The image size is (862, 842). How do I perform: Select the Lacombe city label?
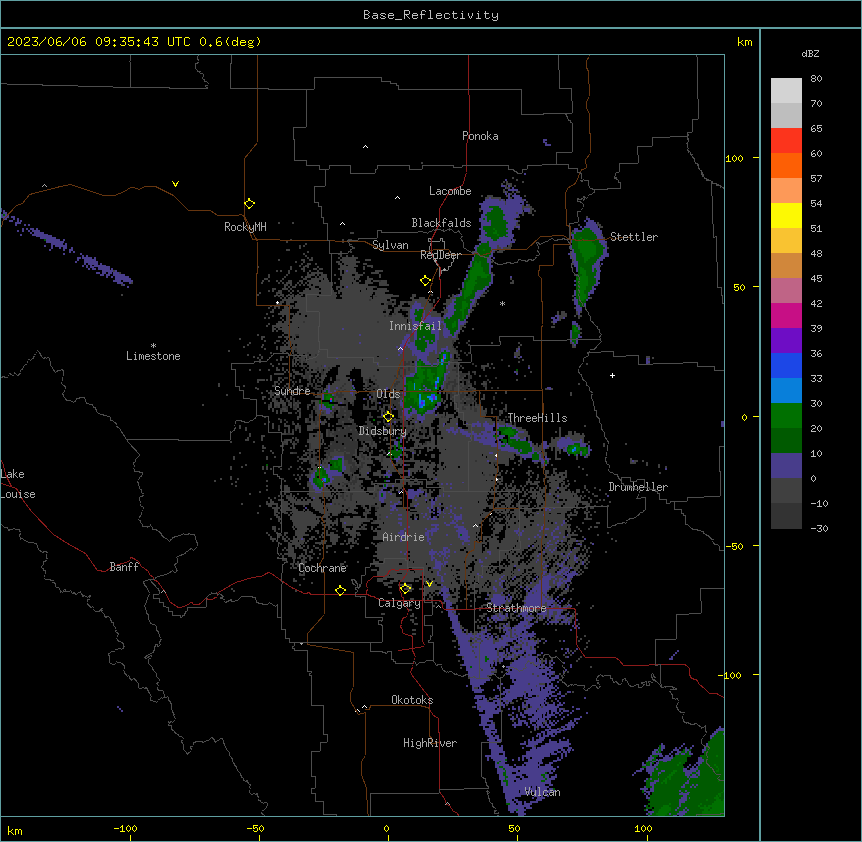tap(450, 191)
